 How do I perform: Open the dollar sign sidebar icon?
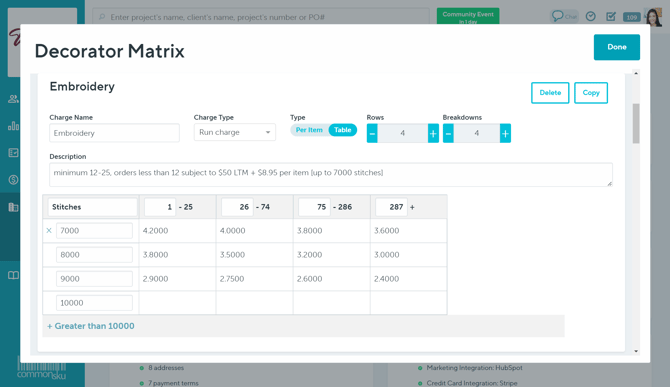[x=13, y=179]
